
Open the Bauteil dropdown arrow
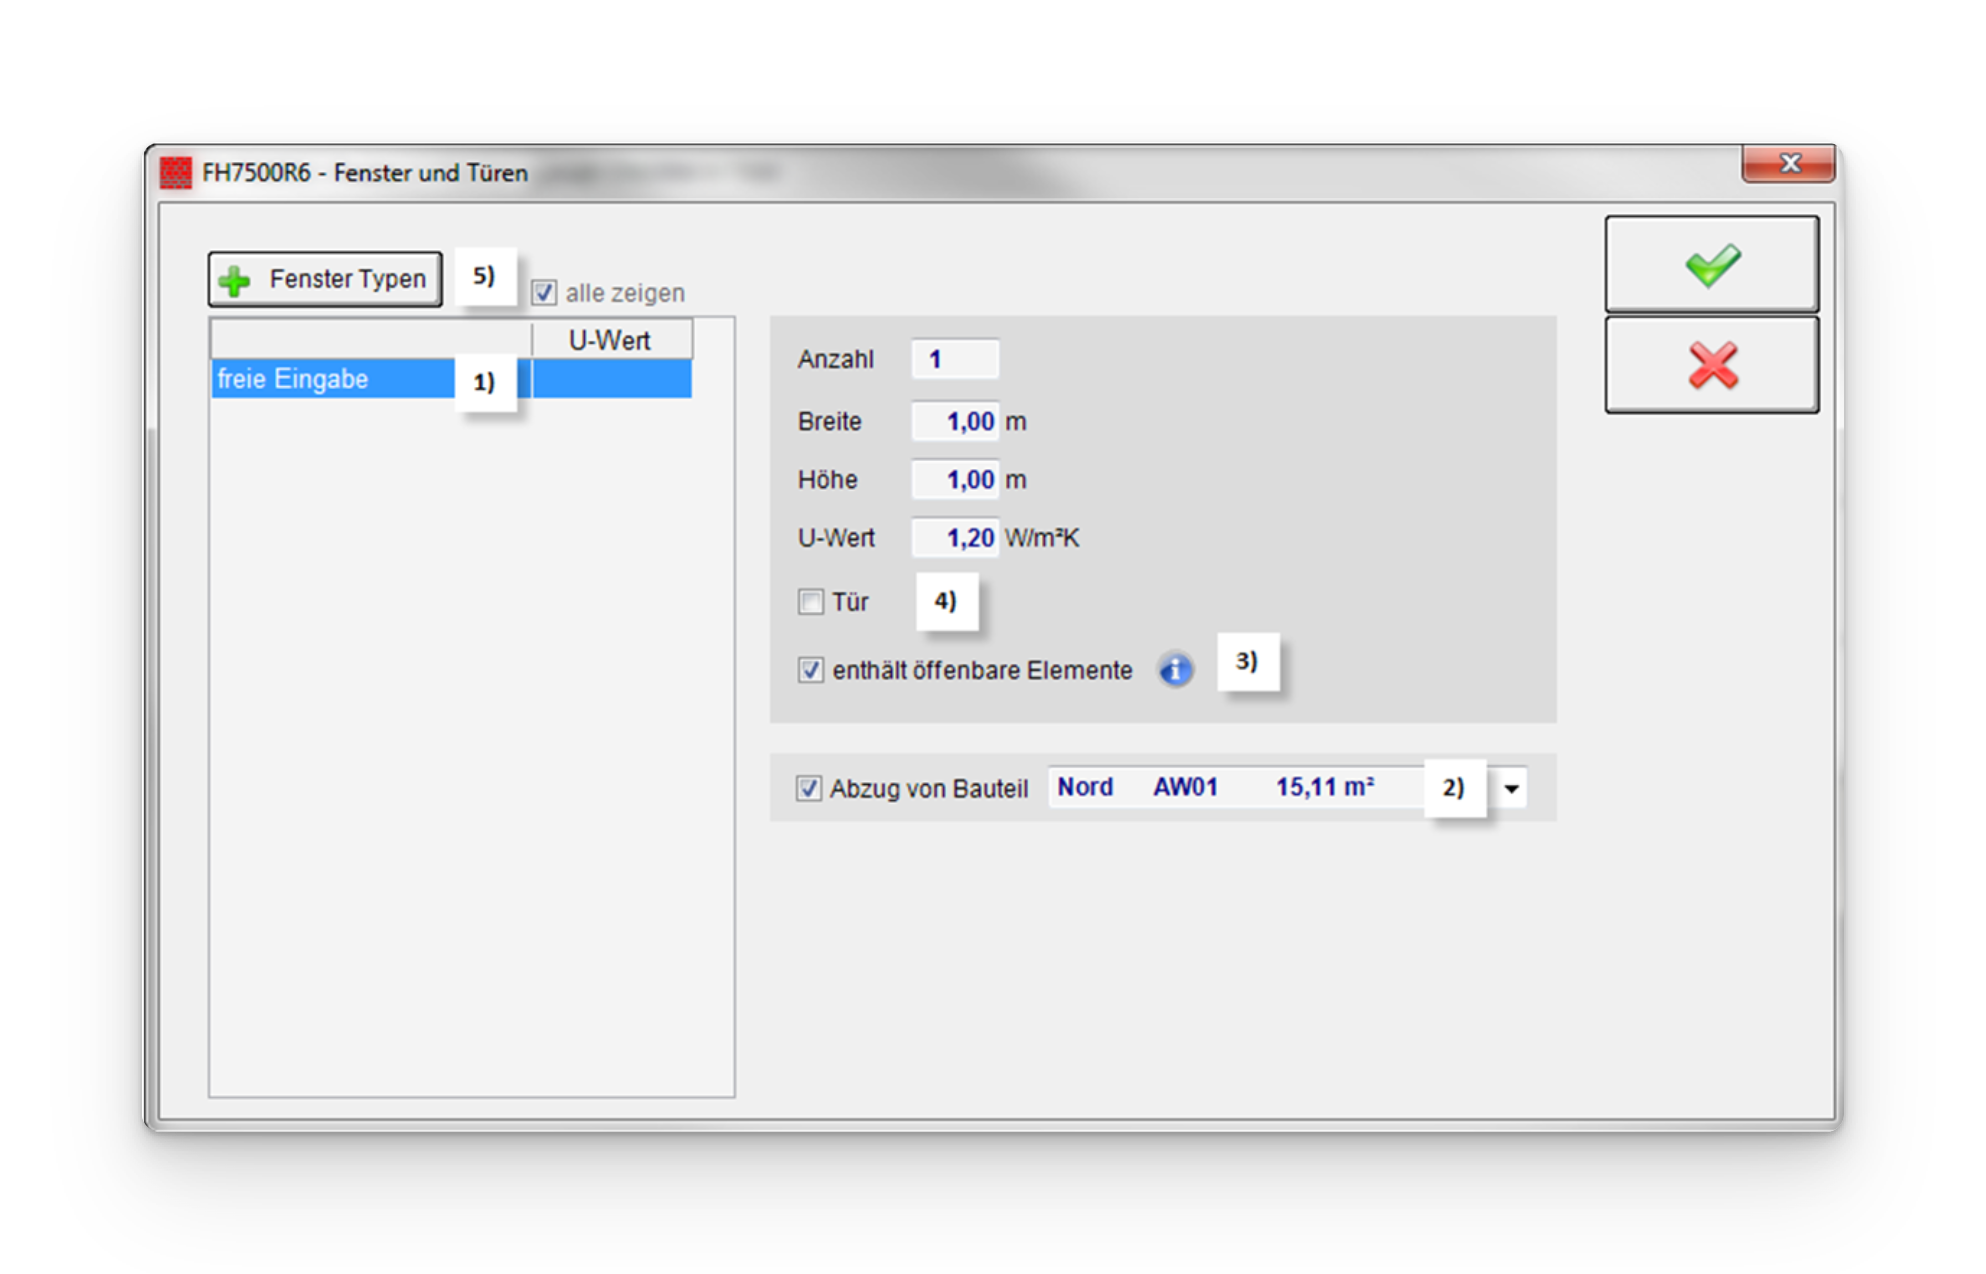pyautogui.click(x=1511, y=788)
